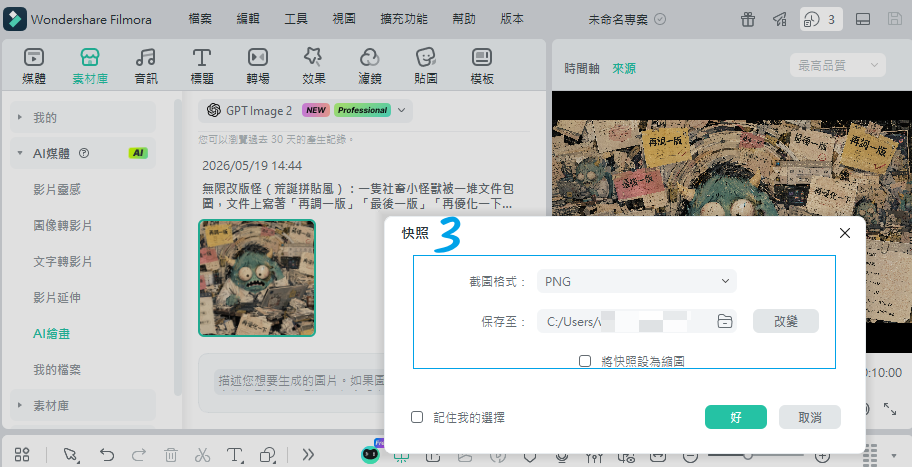Open the 模板 templates panel icon
This screenshot has width=912, height=467.
click(x=482, y=57)
